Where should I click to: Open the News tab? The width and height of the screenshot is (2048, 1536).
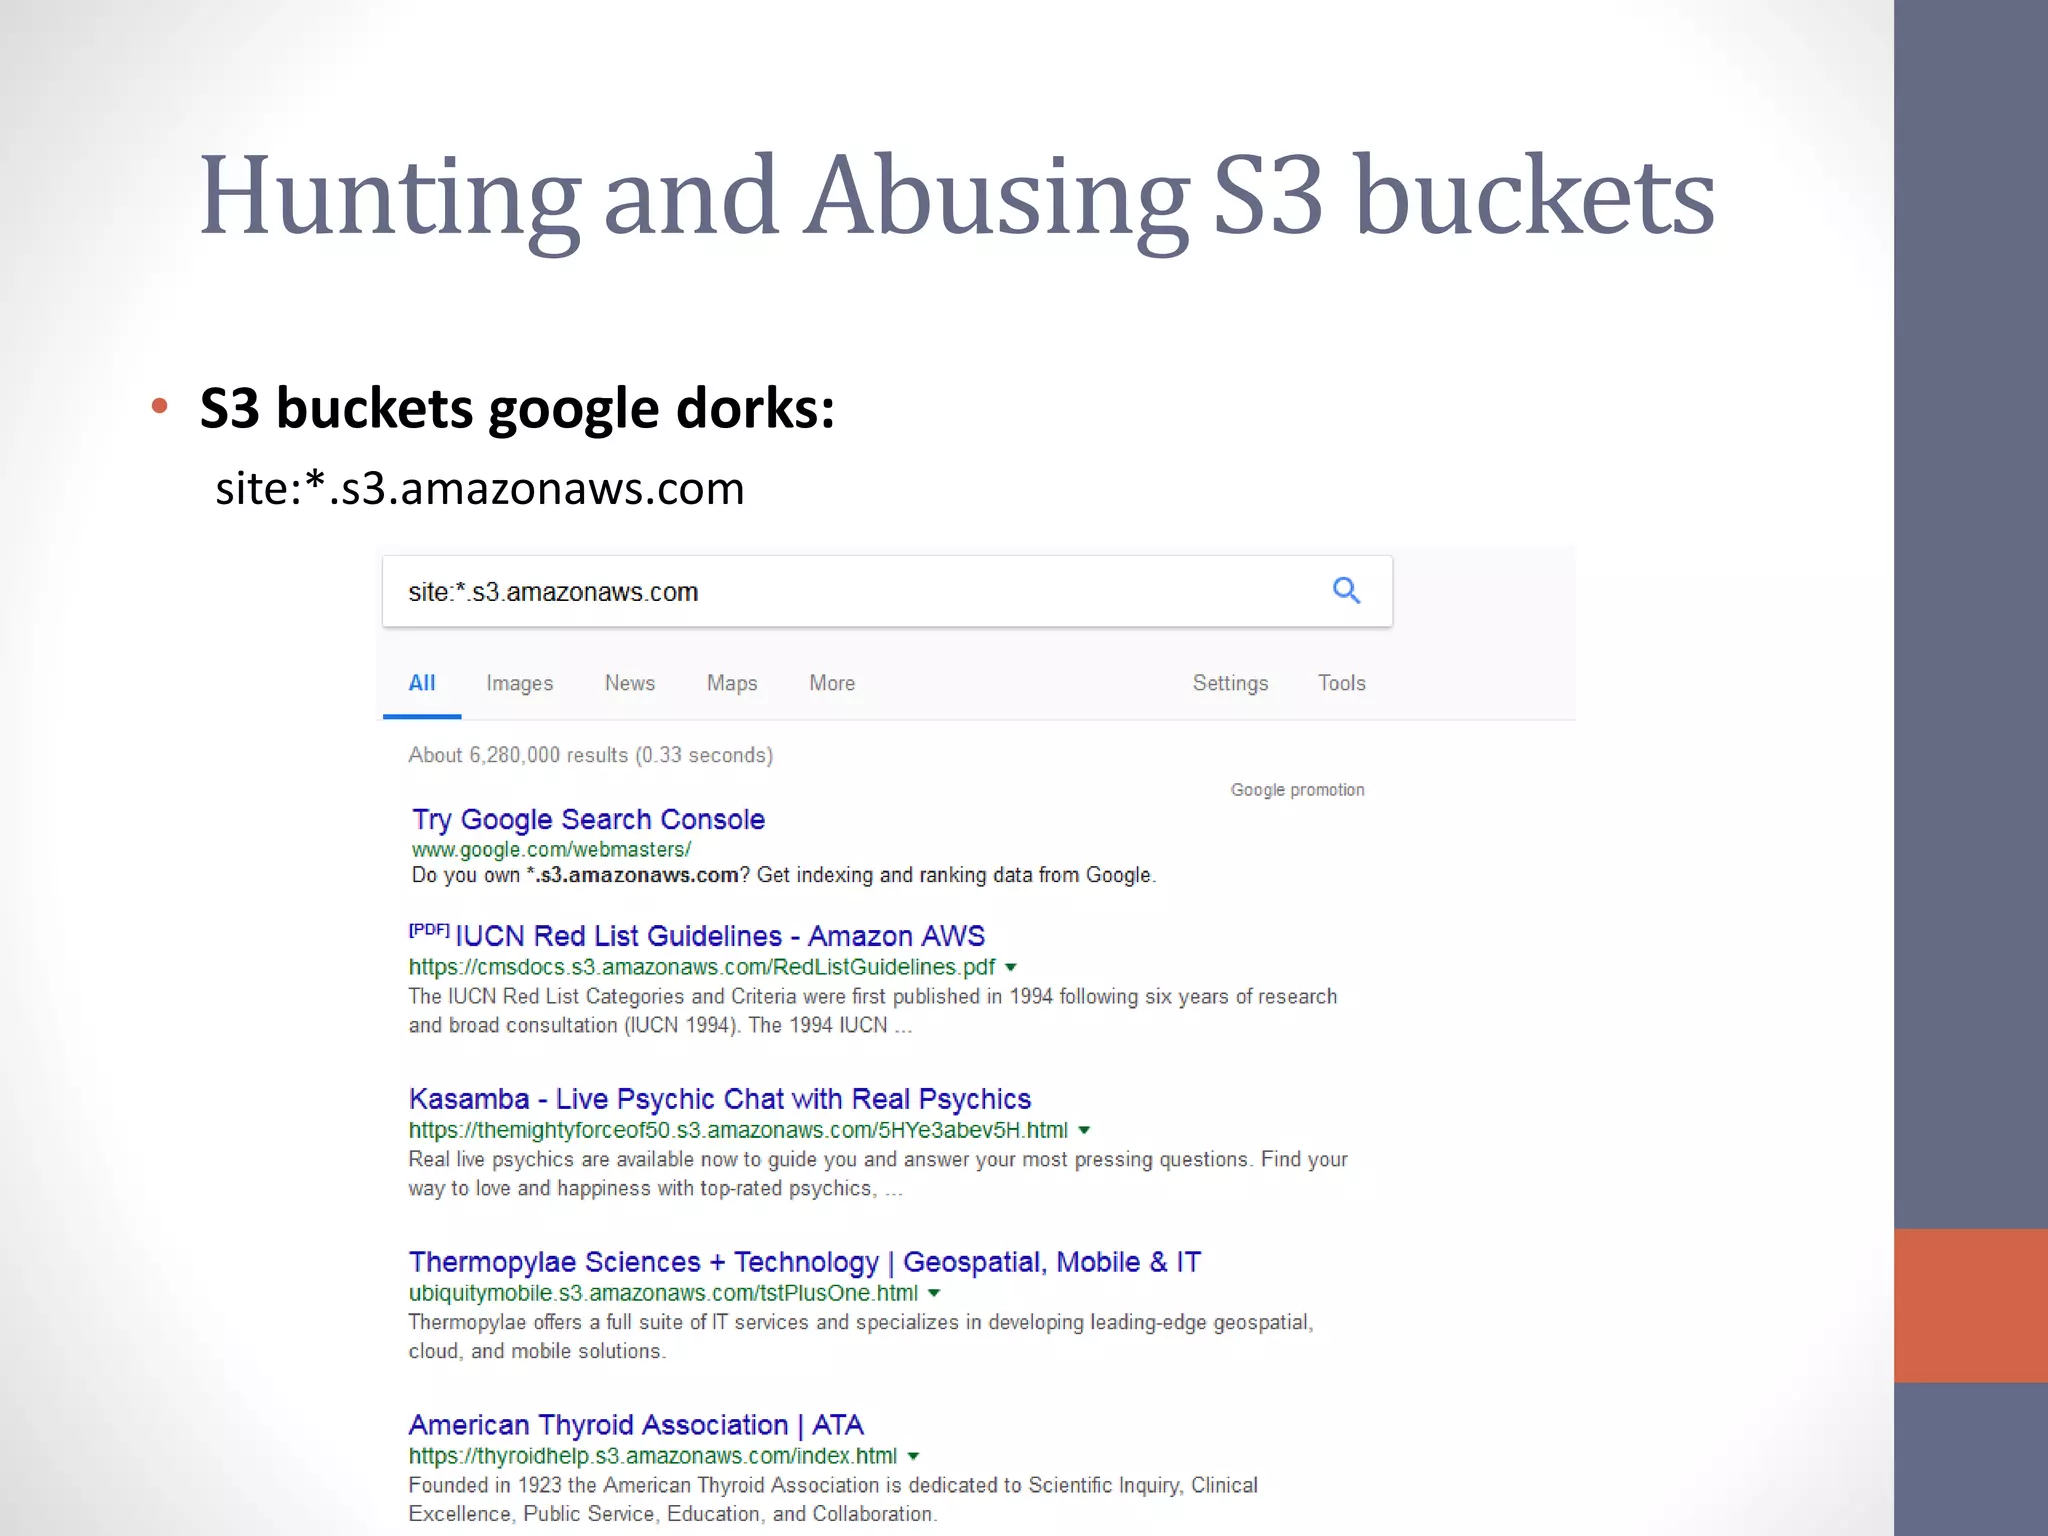629,683
